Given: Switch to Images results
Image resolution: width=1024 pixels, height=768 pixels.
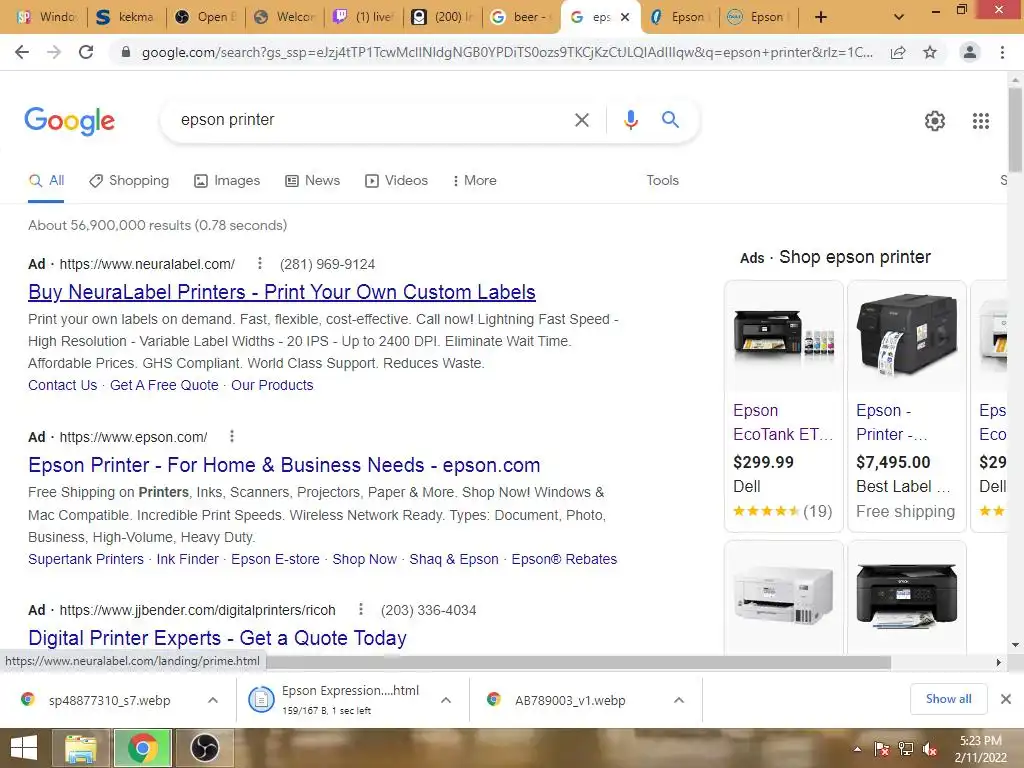Looking at the screenshot, I should point(227,181).
